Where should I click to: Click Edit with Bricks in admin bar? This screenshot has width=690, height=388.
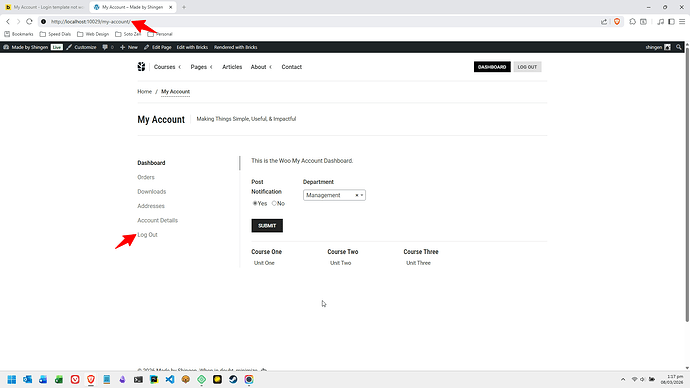(192, 47)
